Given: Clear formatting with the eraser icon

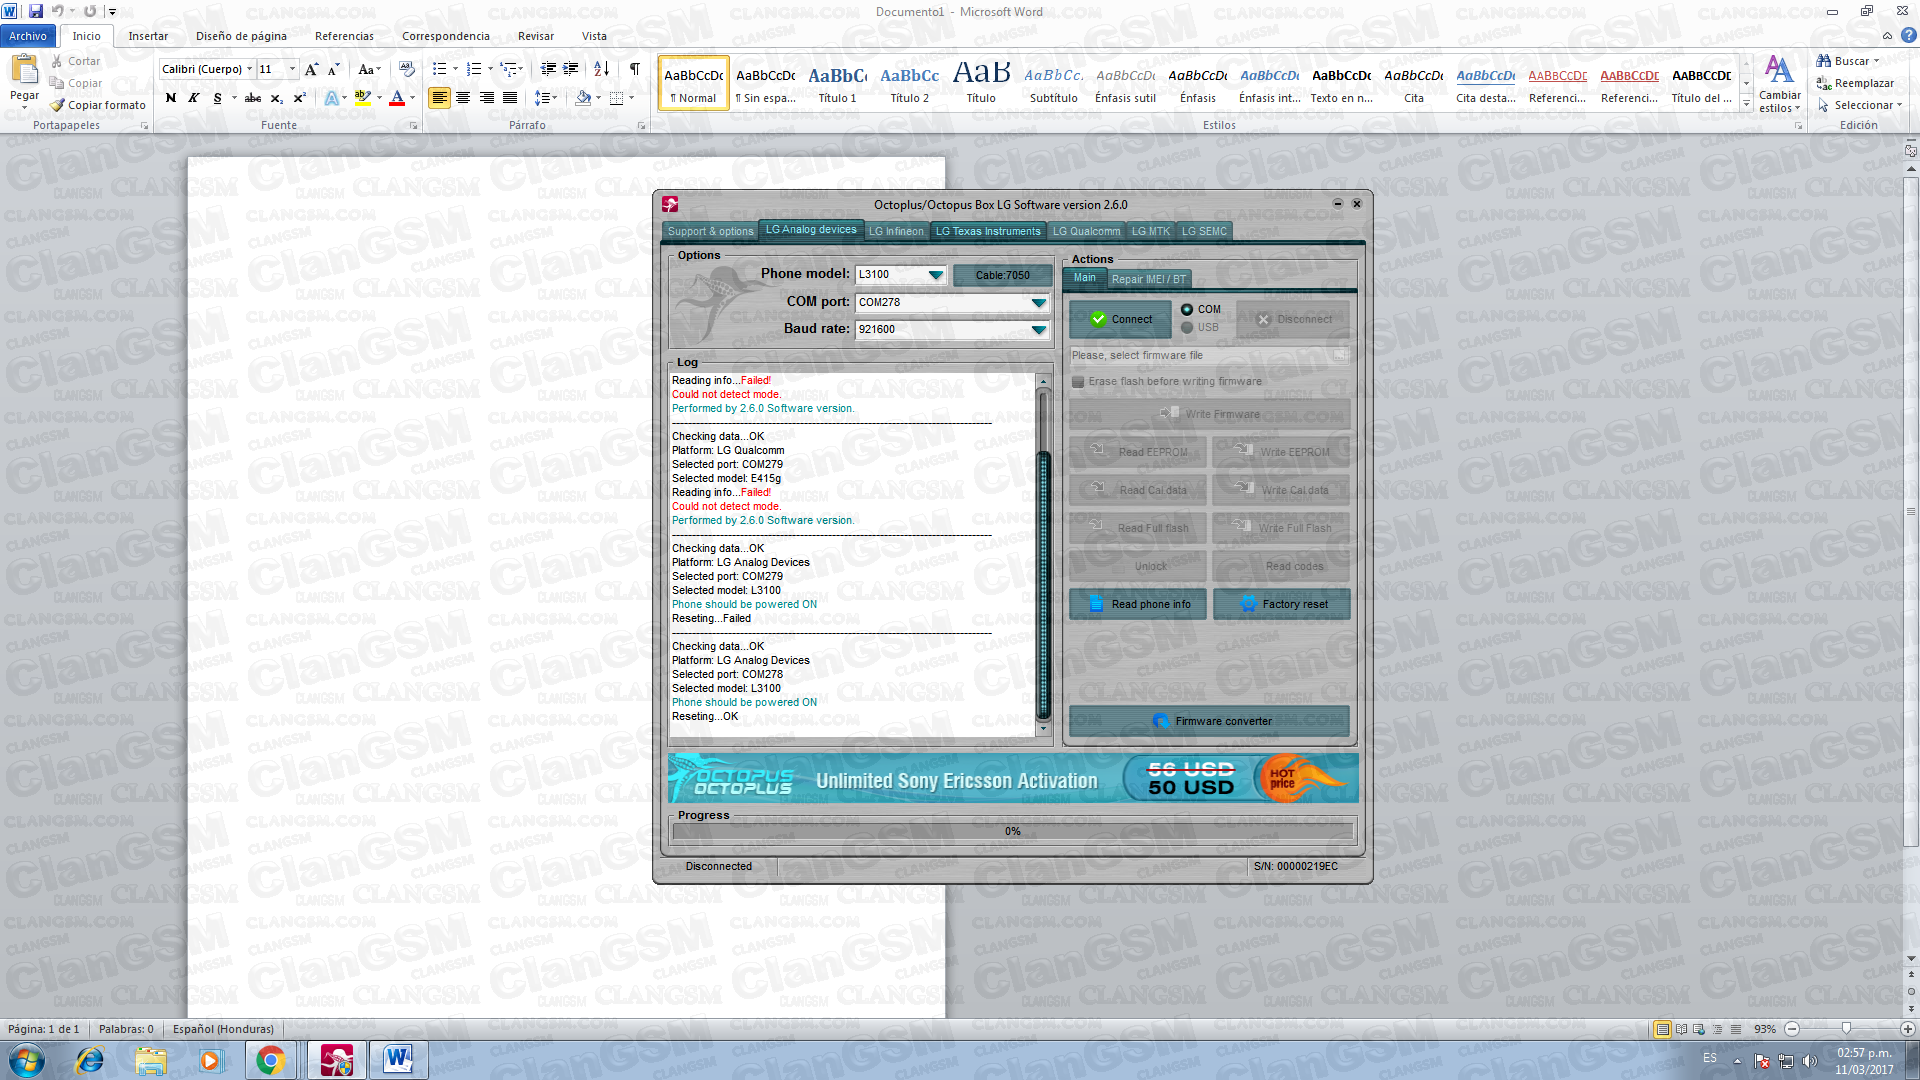Looking at the screenshot, I should (406, 69).
